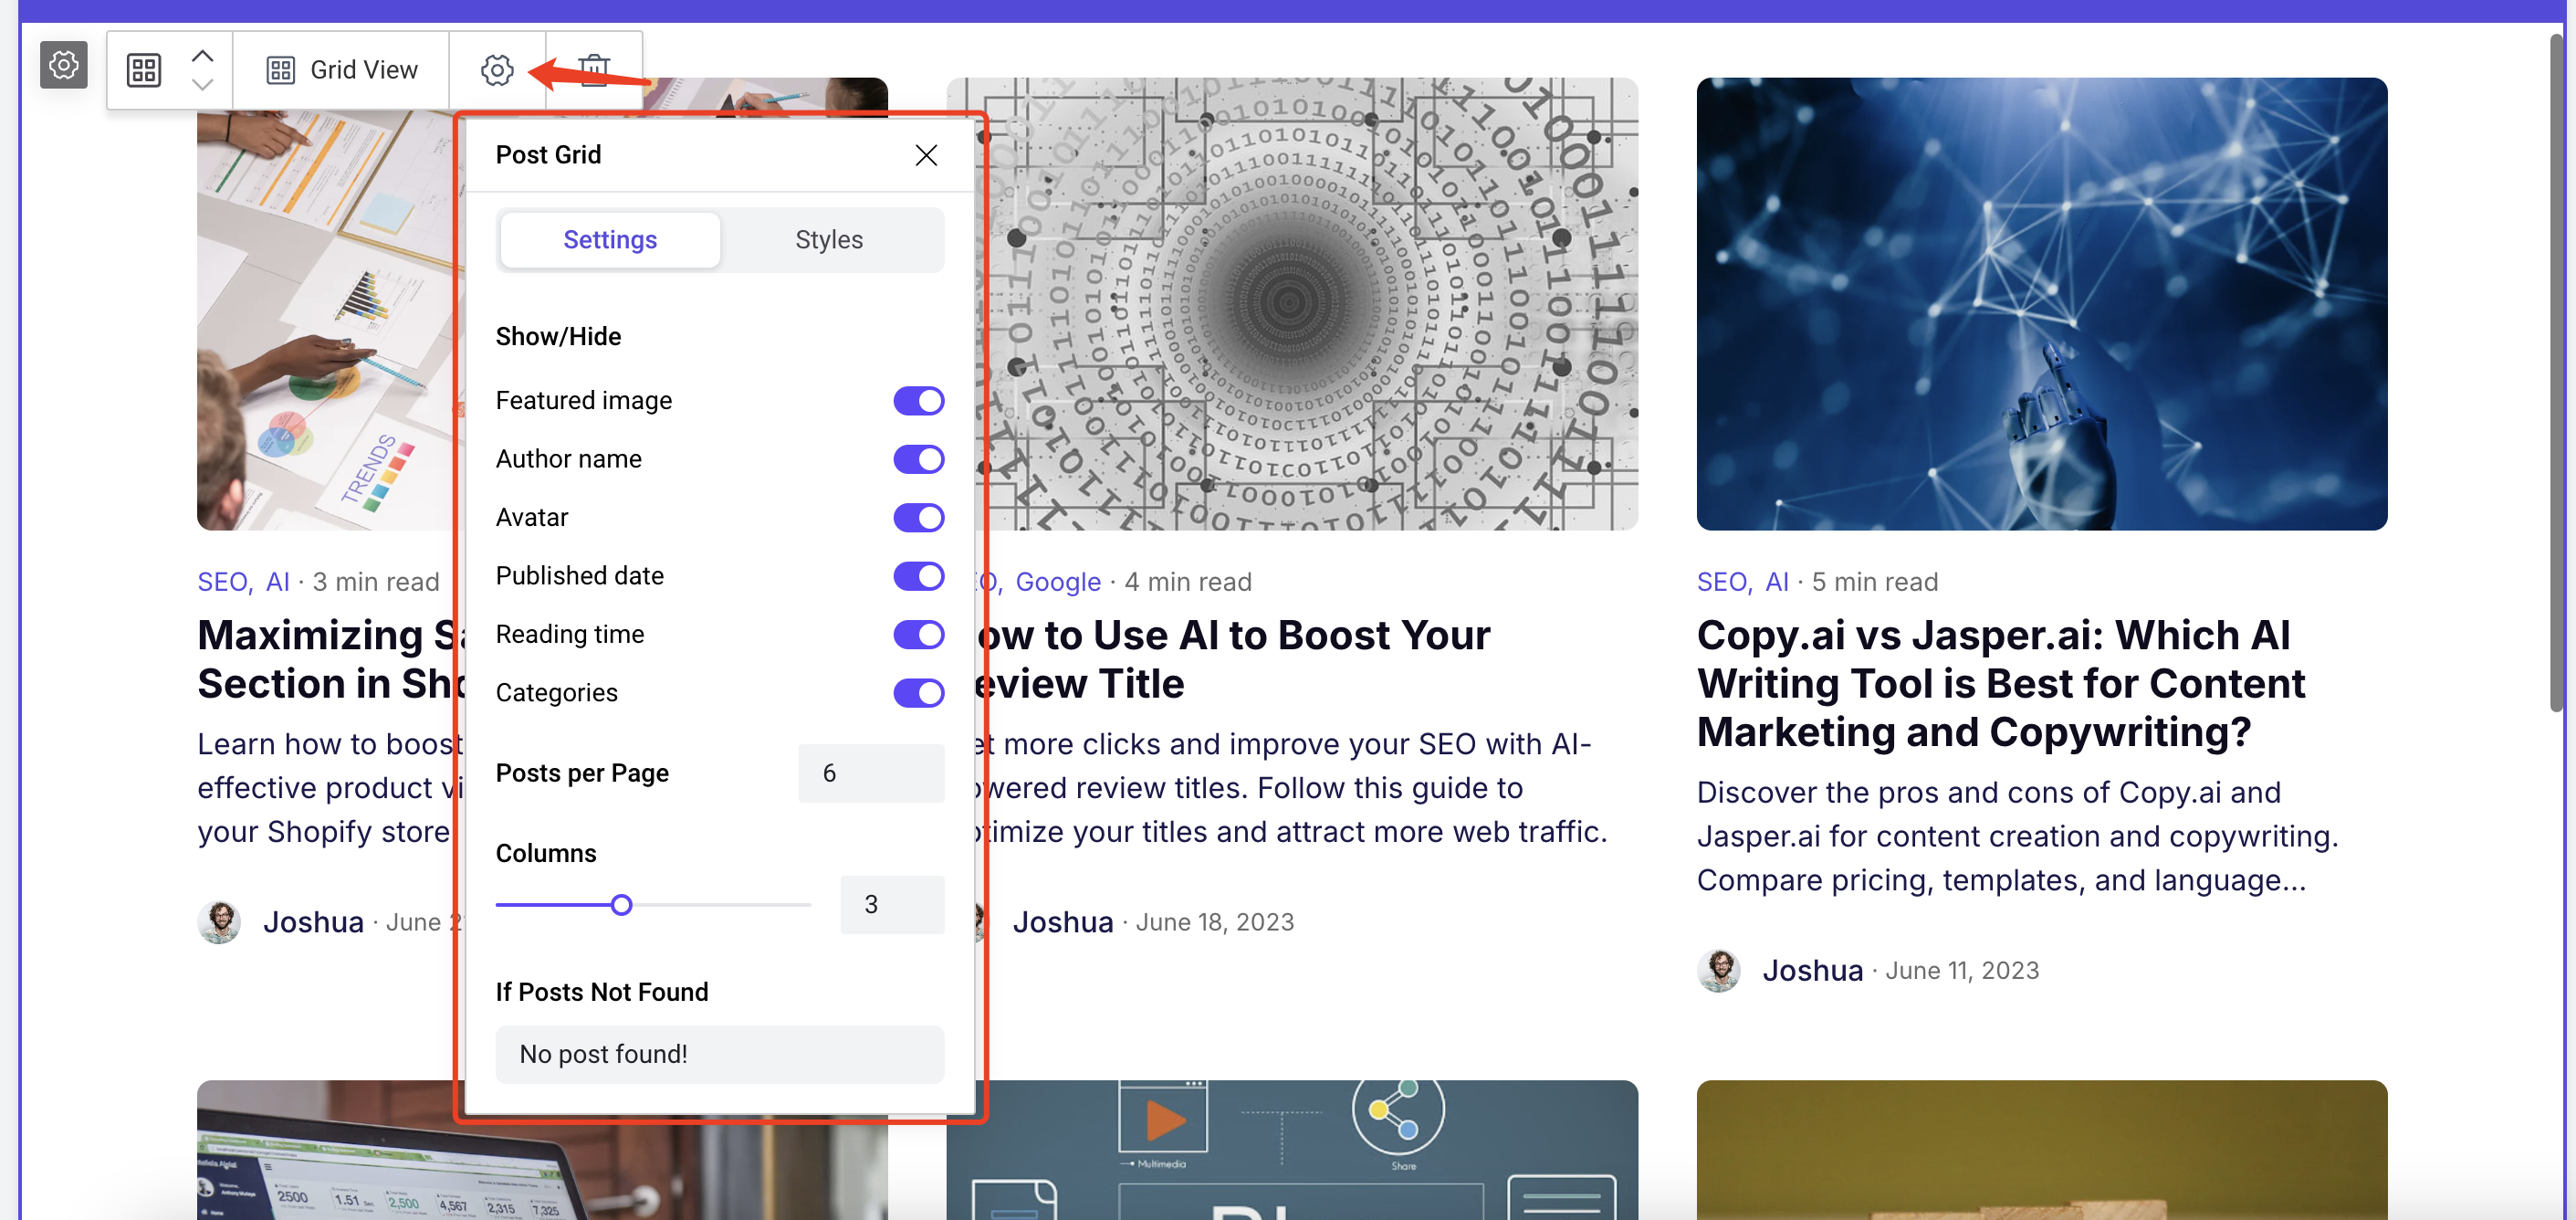Viewport: 2576px width, 1220px height.
Task: Toggle the Featured image show/hide switch
Action: tap(918, 400)
